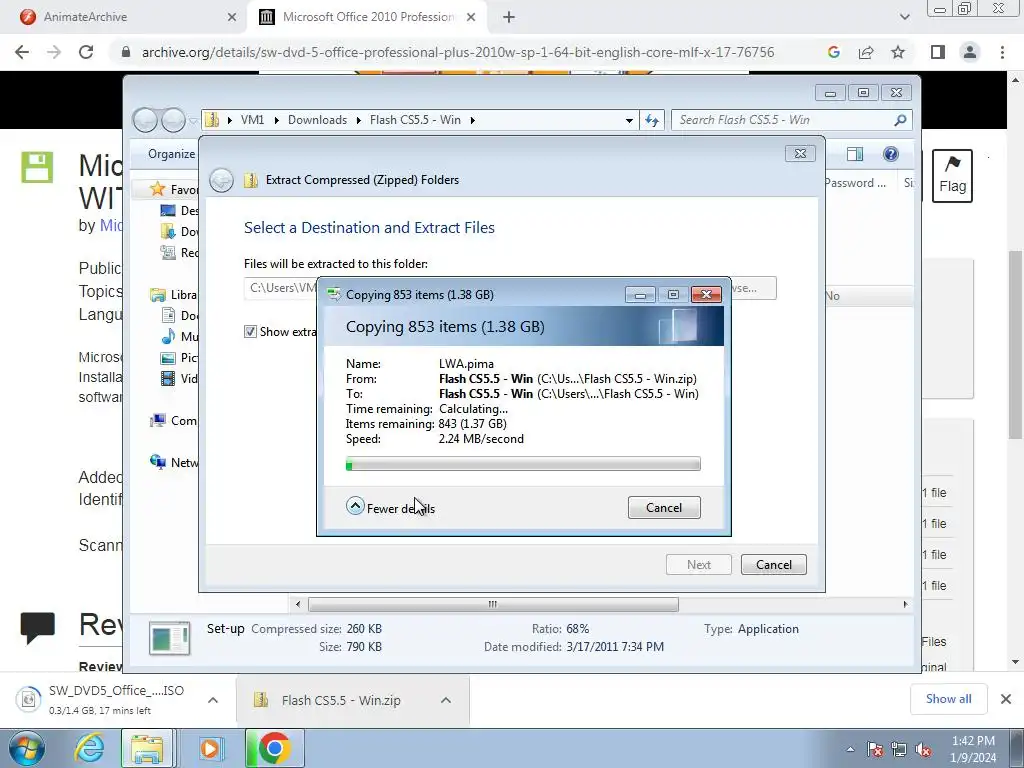Select Libraries in the navigation pane

(x=174, y=295)
